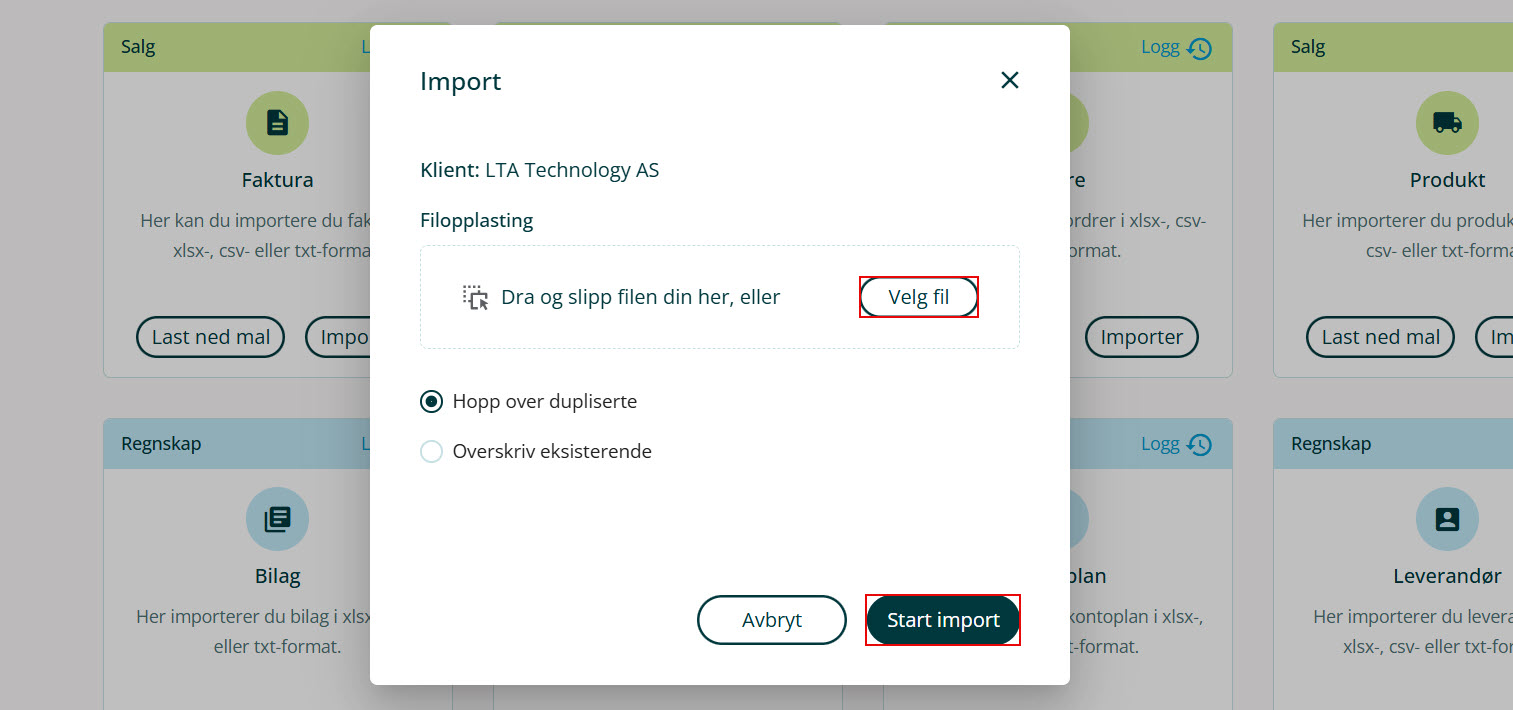Select the Hopp over dupliserte option
Screen dimensions: 1513x710
(x=431, y=402)
